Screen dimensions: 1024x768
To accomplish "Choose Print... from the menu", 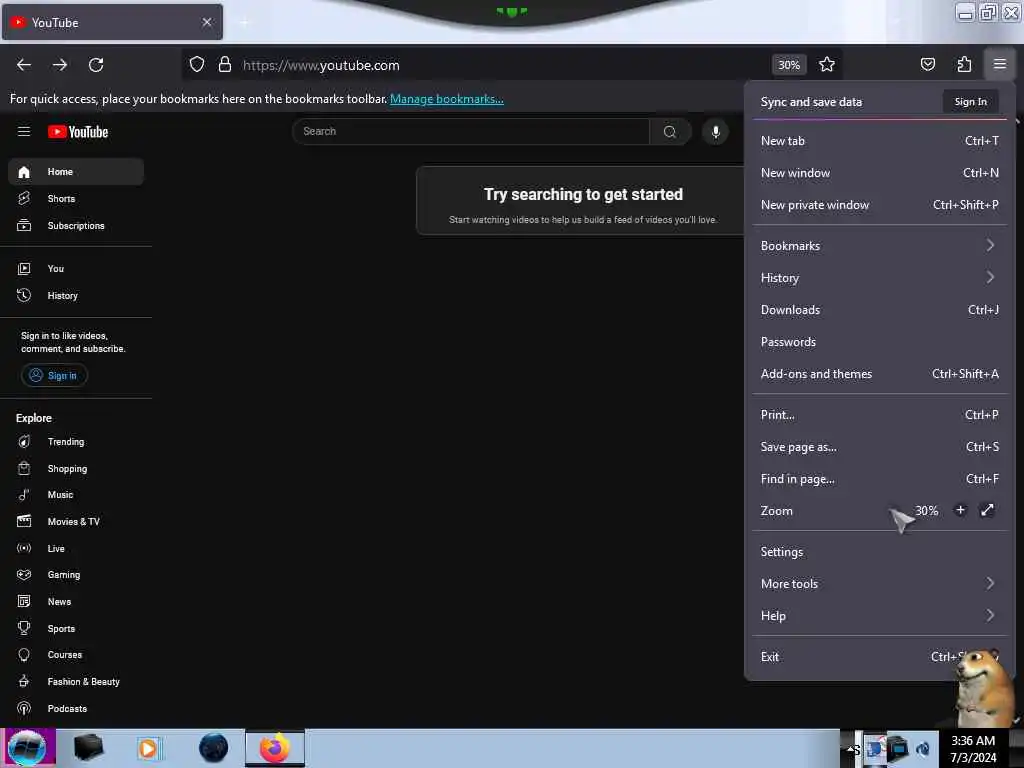I will click(x=879, y=415).
